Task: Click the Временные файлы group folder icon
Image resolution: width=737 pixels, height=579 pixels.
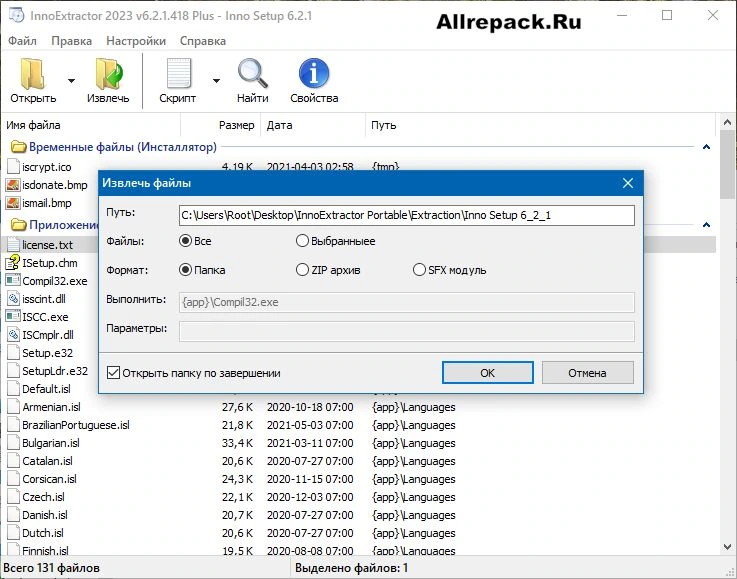Action: (18, 147)
